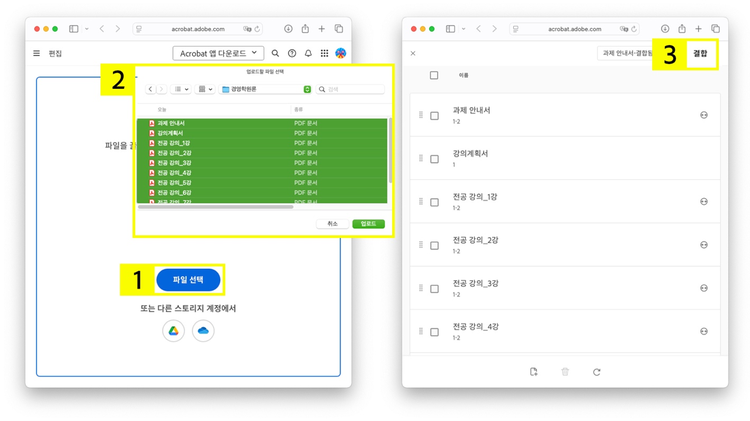Reload page in left Safari window
This screenshot has width=750, height=421.
[257, 29]
